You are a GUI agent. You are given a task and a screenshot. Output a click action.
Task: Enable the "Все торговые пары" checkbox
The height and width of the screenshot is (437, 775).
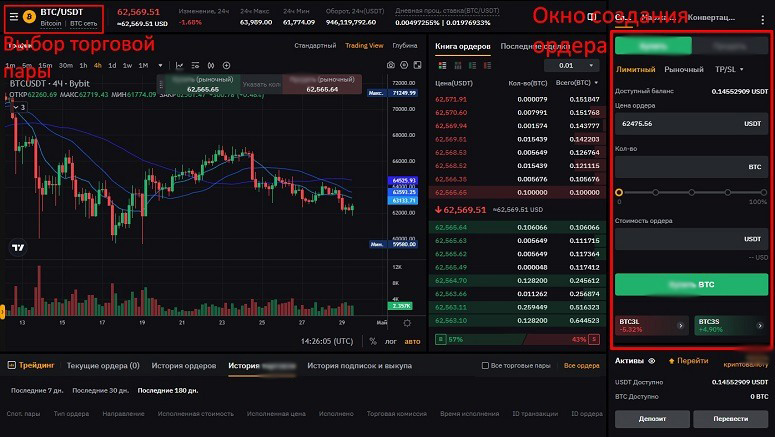(x=486, y=365)
